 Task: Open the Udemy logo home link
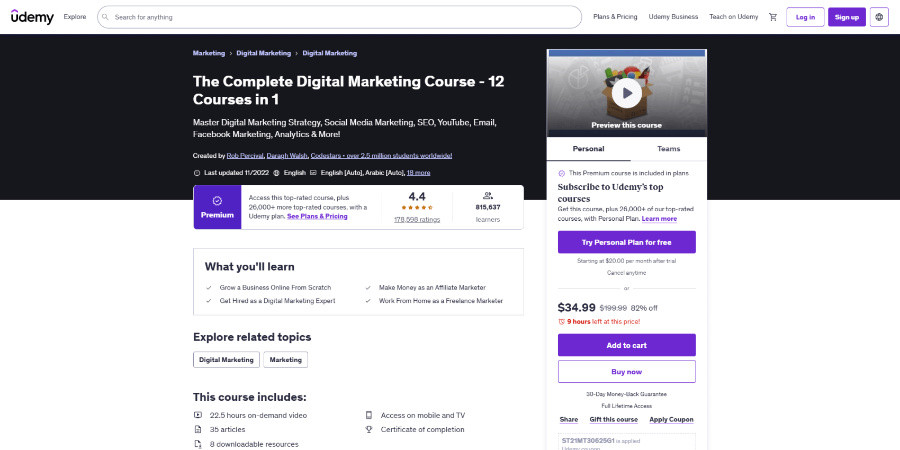32,17
